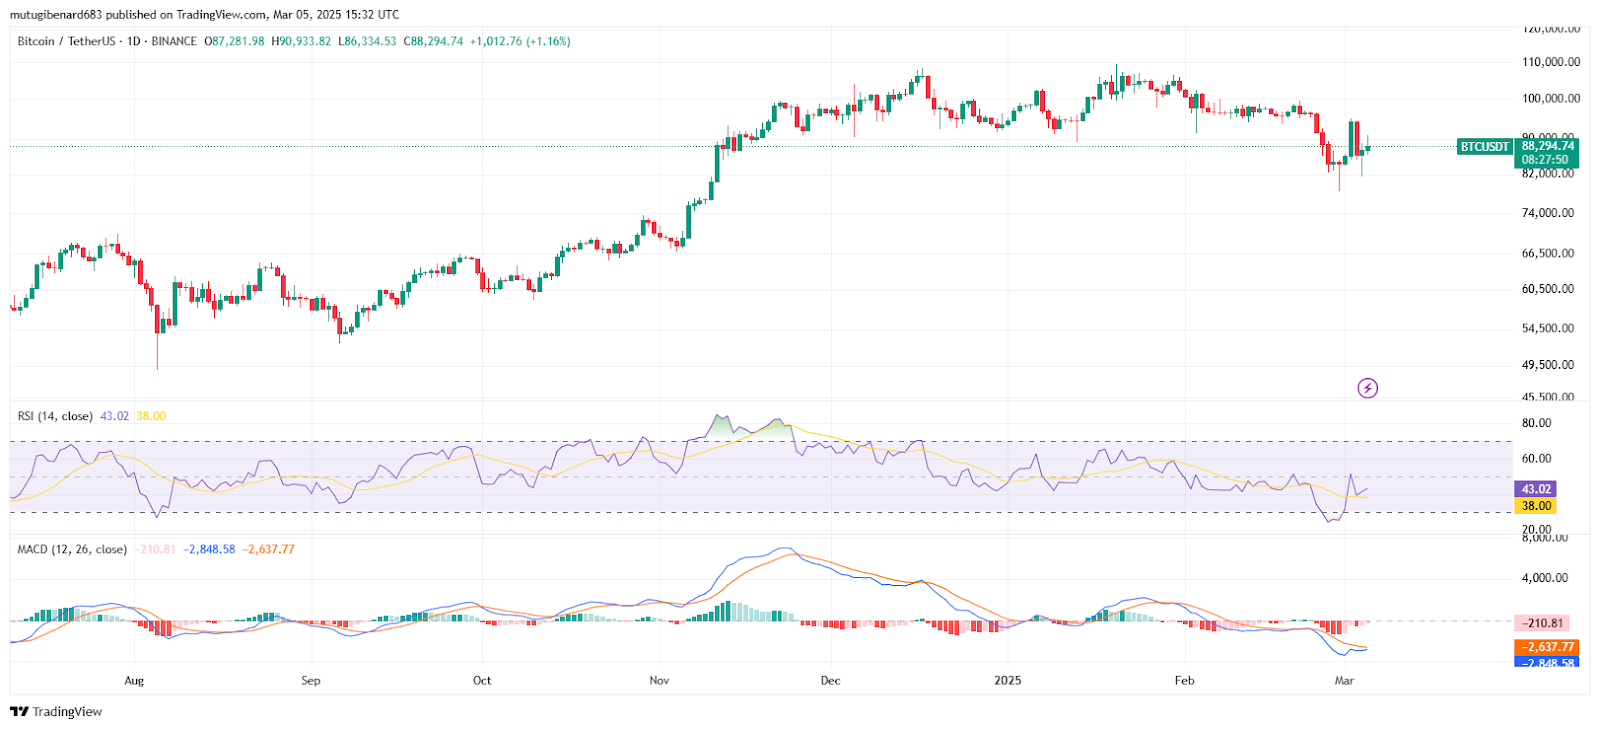Click the low value L86,334.53
The image size is (1600, 729).
[367, 42]
